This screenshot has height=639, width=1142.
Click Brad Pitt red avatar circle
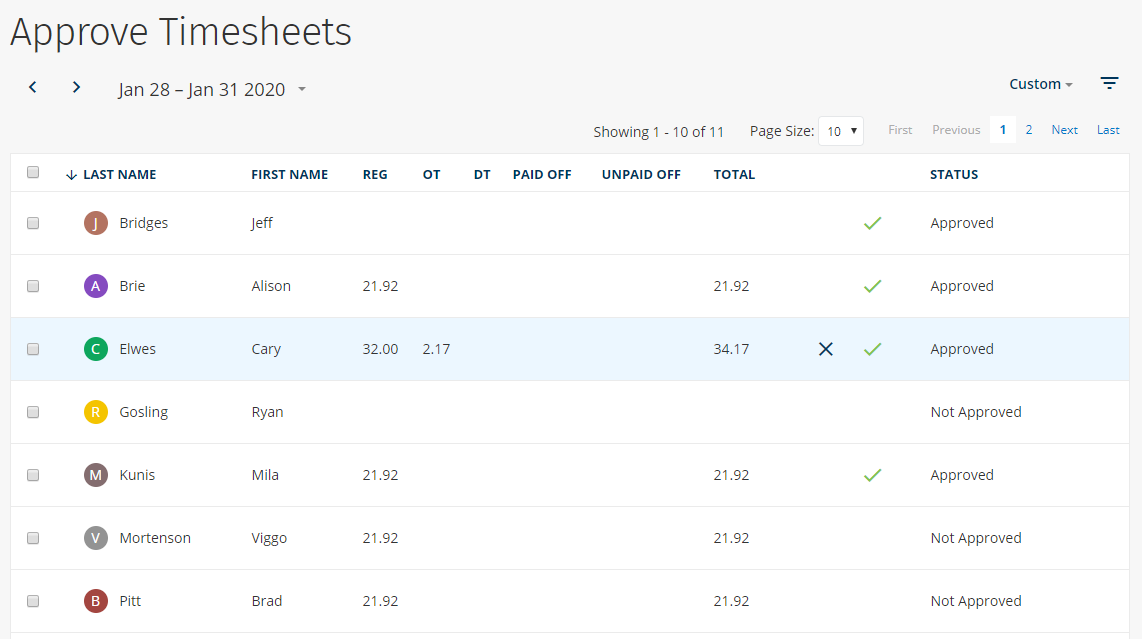tap(95, 600)
